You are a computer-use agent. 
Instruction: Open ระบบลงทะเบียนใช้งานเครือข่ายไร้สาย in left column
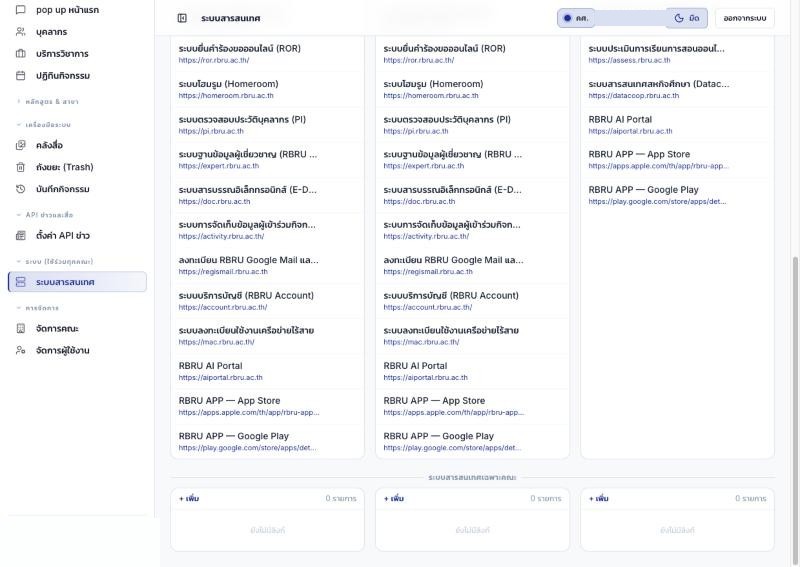[x=268, y=335]
